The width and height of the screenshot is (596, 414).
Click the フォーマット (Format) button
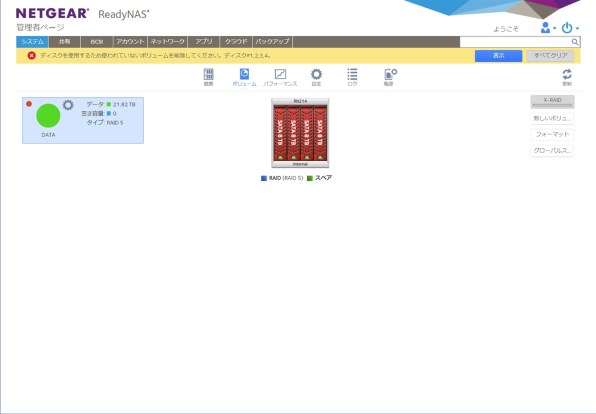click(x=552, y=134)
